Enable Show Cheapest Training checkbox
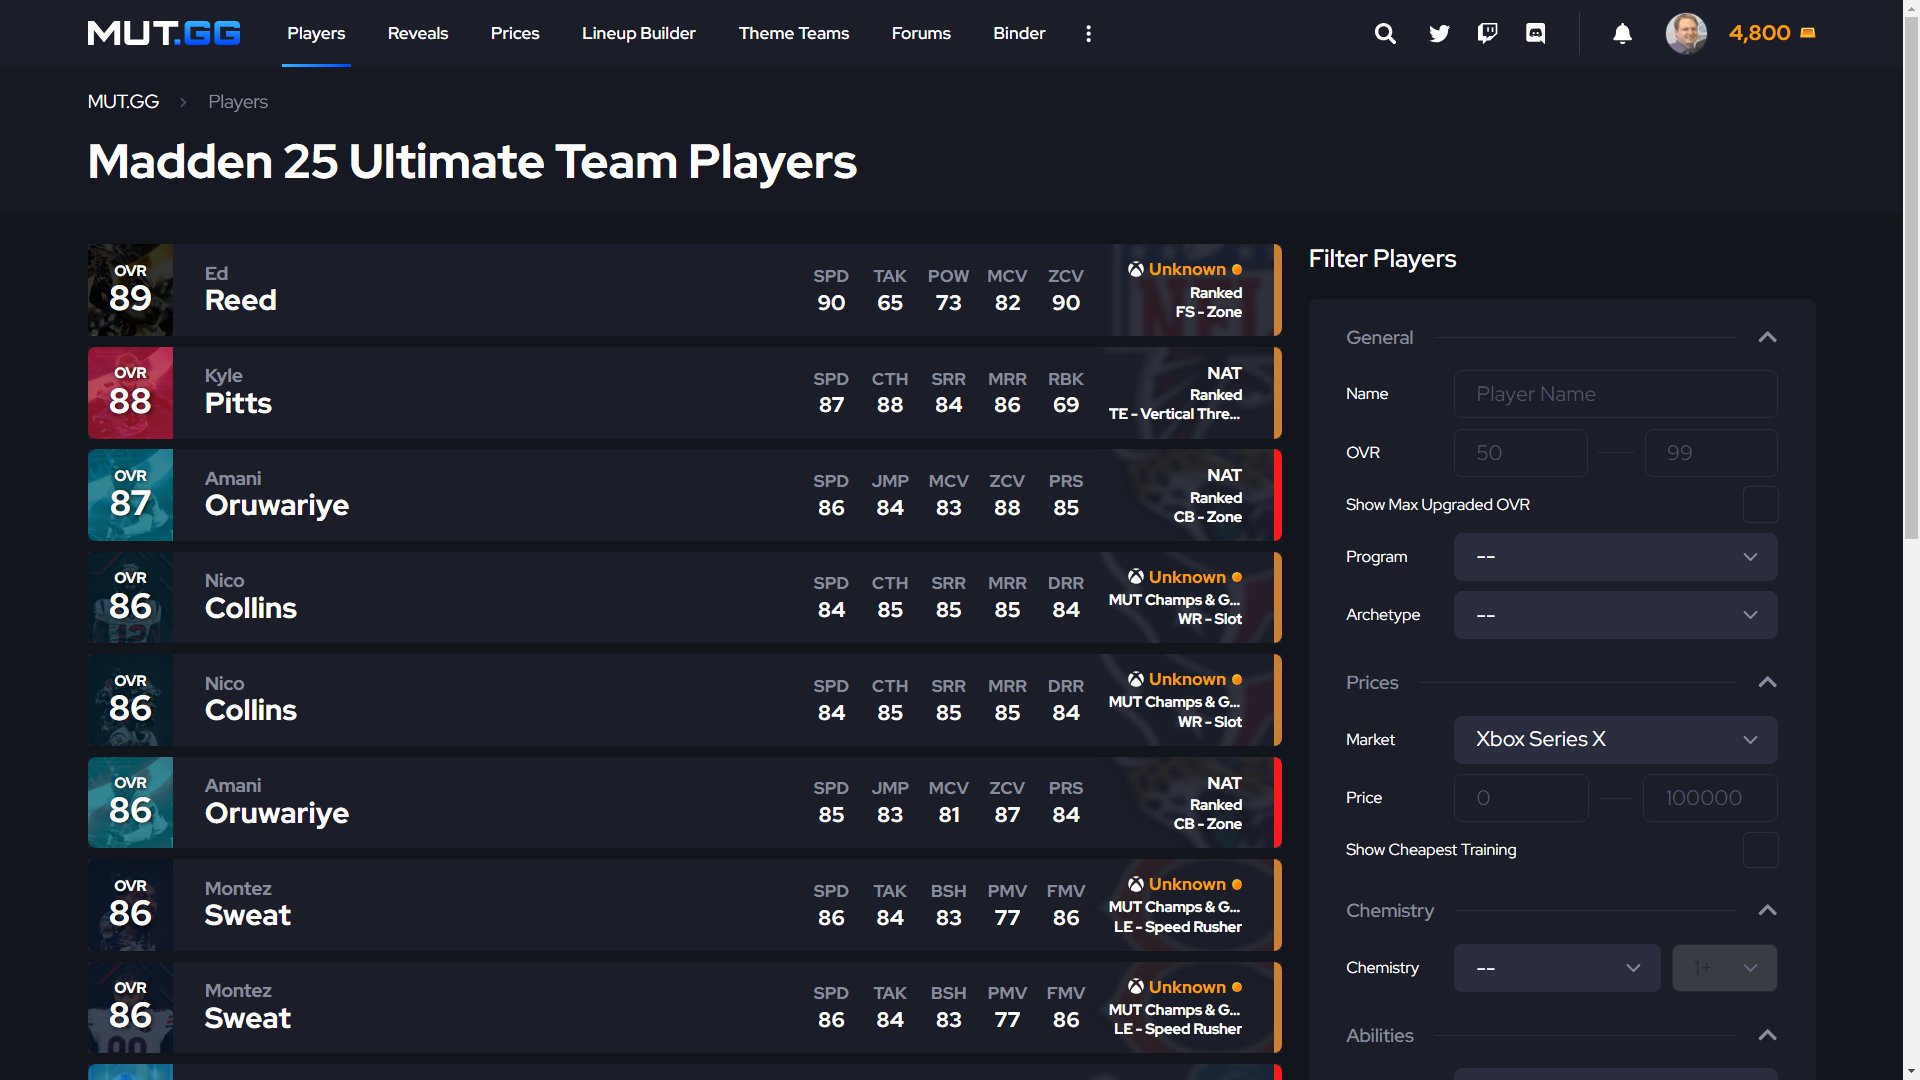This screenshot has height=1080, width=1920. pos(1760,850)
